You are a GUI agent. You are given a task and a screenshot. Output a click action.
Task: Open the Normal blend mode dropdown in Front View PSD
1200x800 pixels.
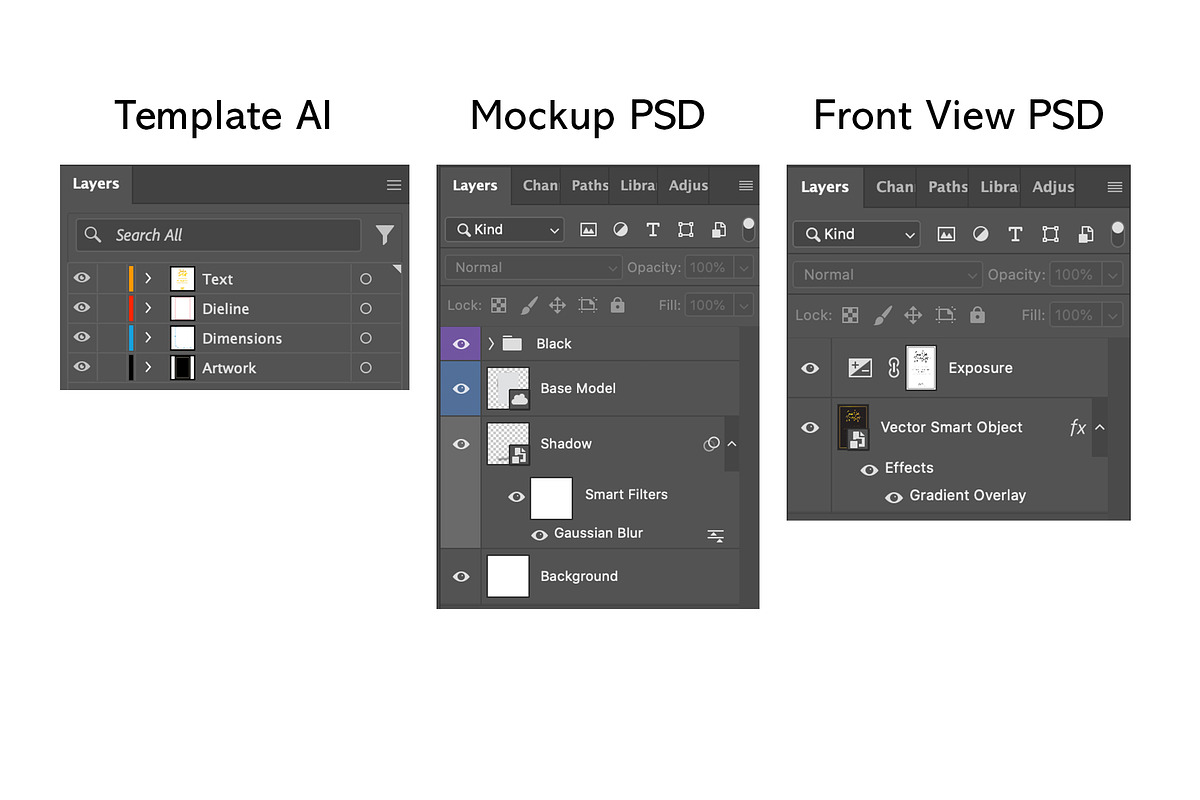pyautogui.click(x=888, y=275)
